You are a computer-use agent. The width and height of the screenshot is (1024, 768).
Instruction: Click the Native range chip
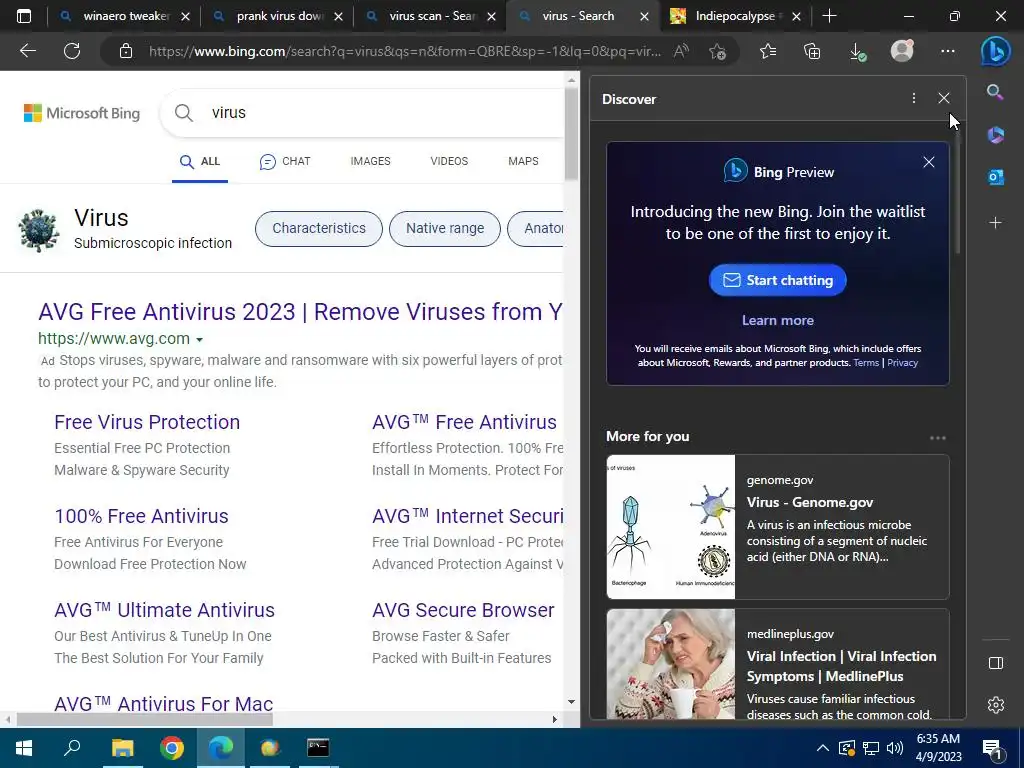(445, 229)
